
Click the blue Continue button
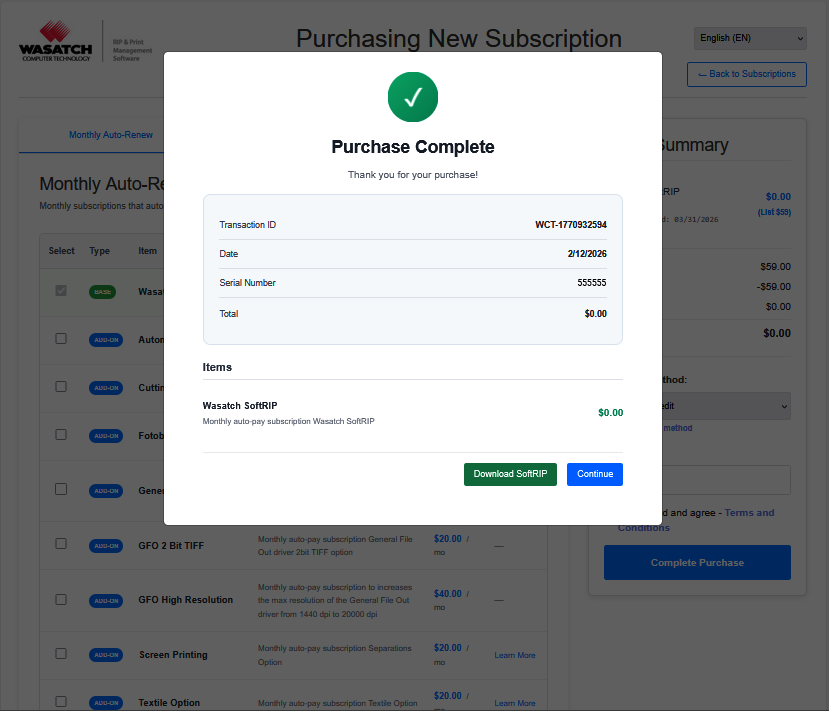tap(594, 474)
